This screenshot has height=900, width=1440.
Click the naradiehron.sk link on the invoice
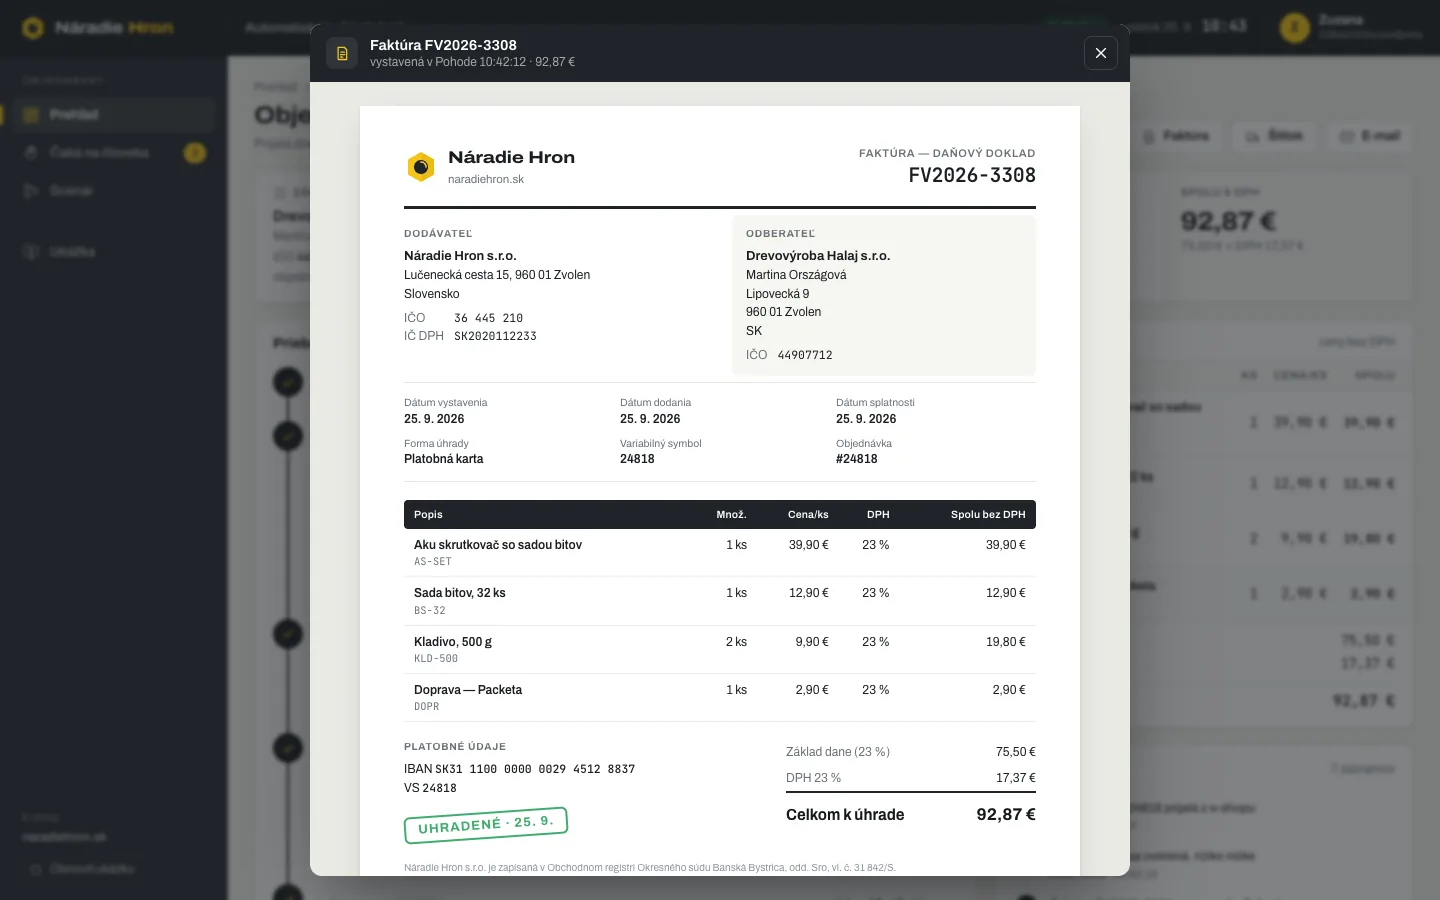pyautogui.click(x=486, y=179)
